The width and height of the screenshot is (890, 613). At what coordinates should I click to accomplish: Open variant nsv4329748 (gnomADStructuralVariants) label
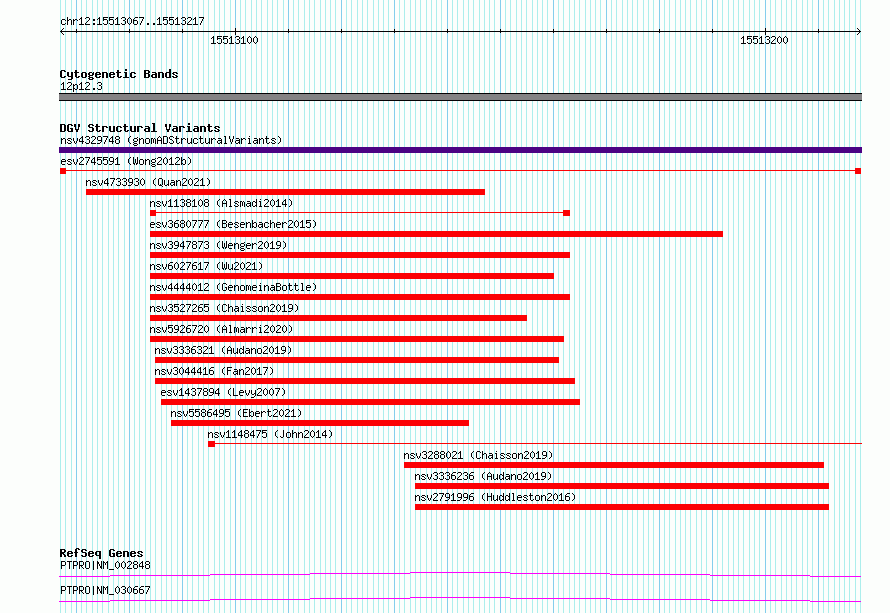pyautogui.click(x=171, y=140)
